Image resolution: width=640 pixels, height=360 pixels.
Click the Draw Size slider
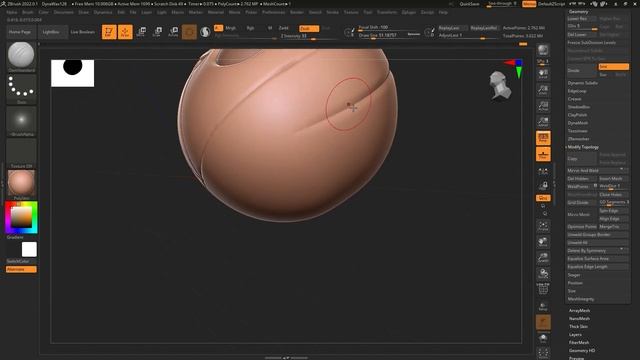[389, 36]
